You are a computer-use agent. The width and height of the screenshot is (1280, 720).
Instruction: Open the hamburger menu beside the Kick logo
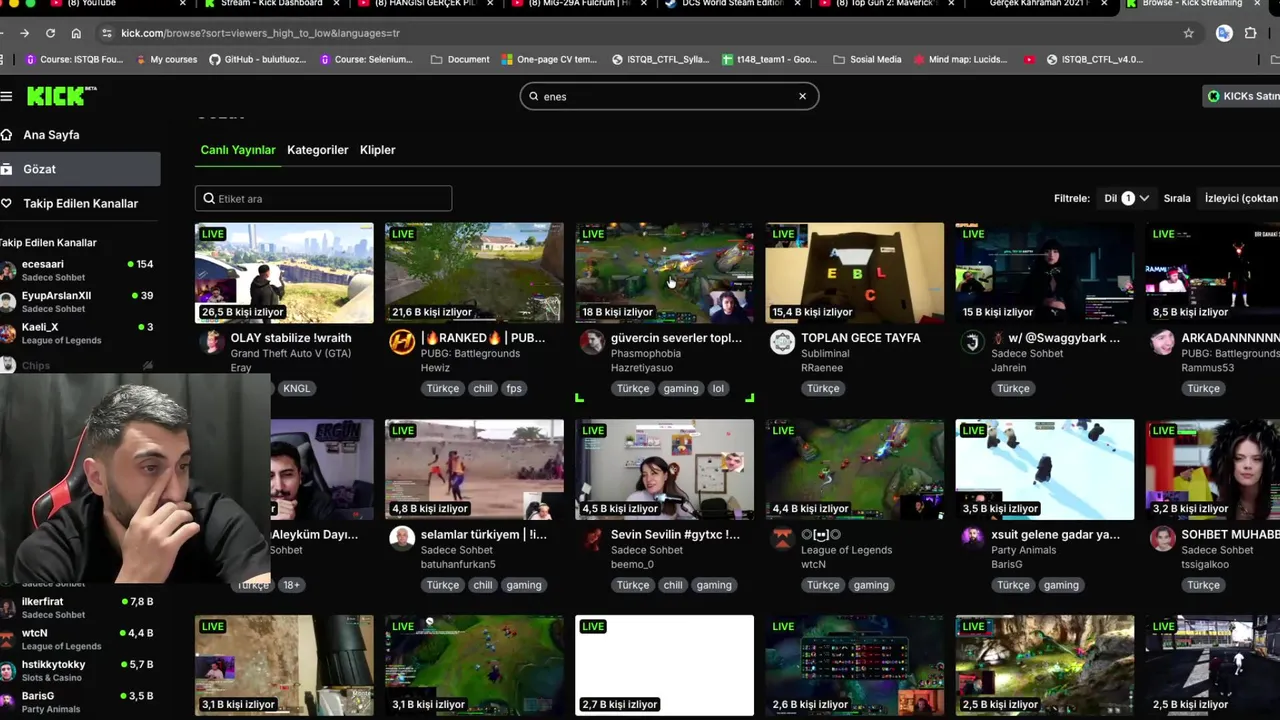(x=7, y=96)
